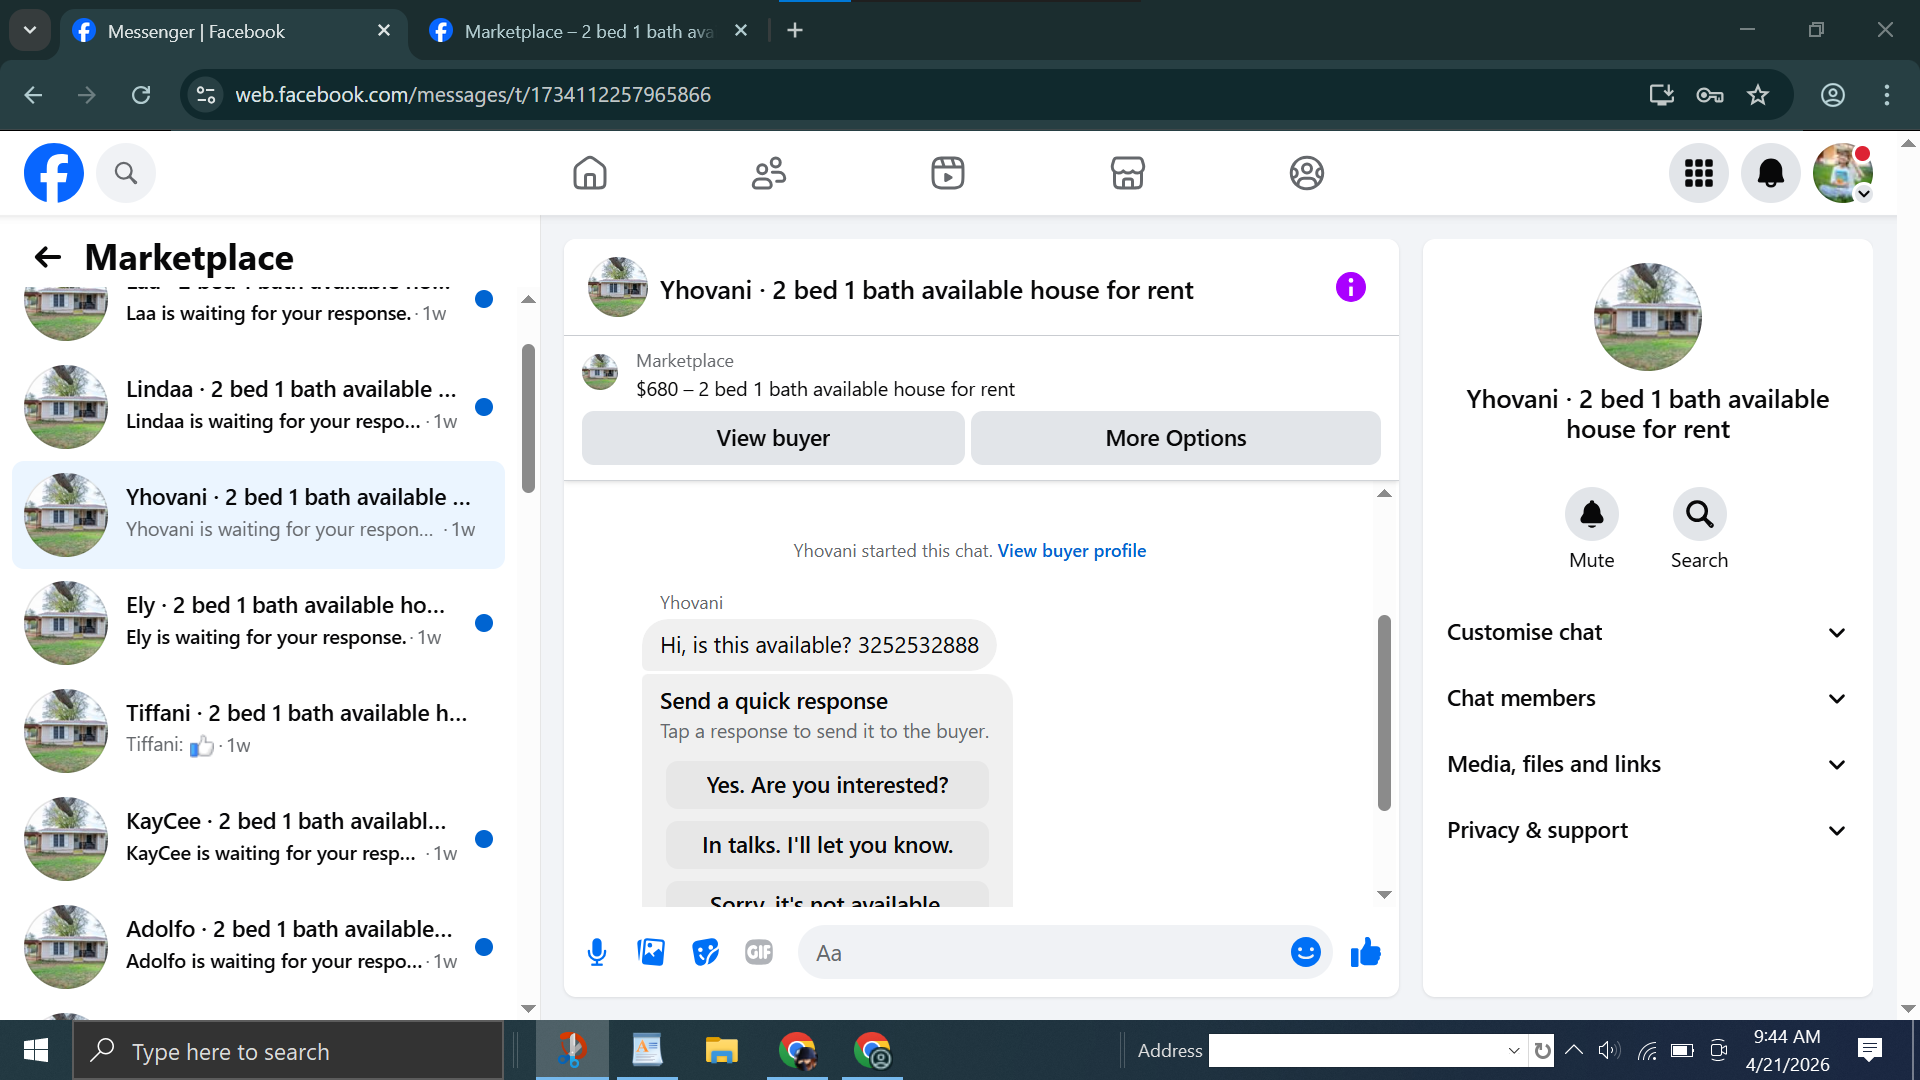Screen dimensions: 1920x1080
Task: Click the conversation list scrollbar thumb
Action: coord(528,418)
